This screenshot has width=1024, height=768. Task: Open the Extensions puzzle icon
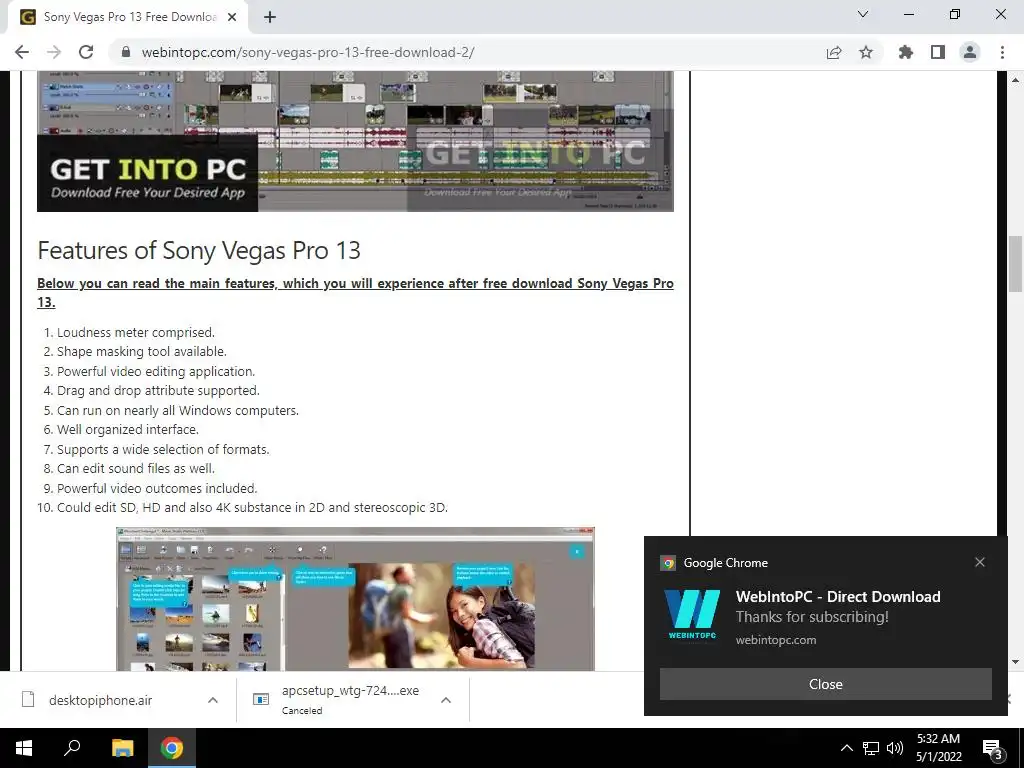(x=906, y=52)
